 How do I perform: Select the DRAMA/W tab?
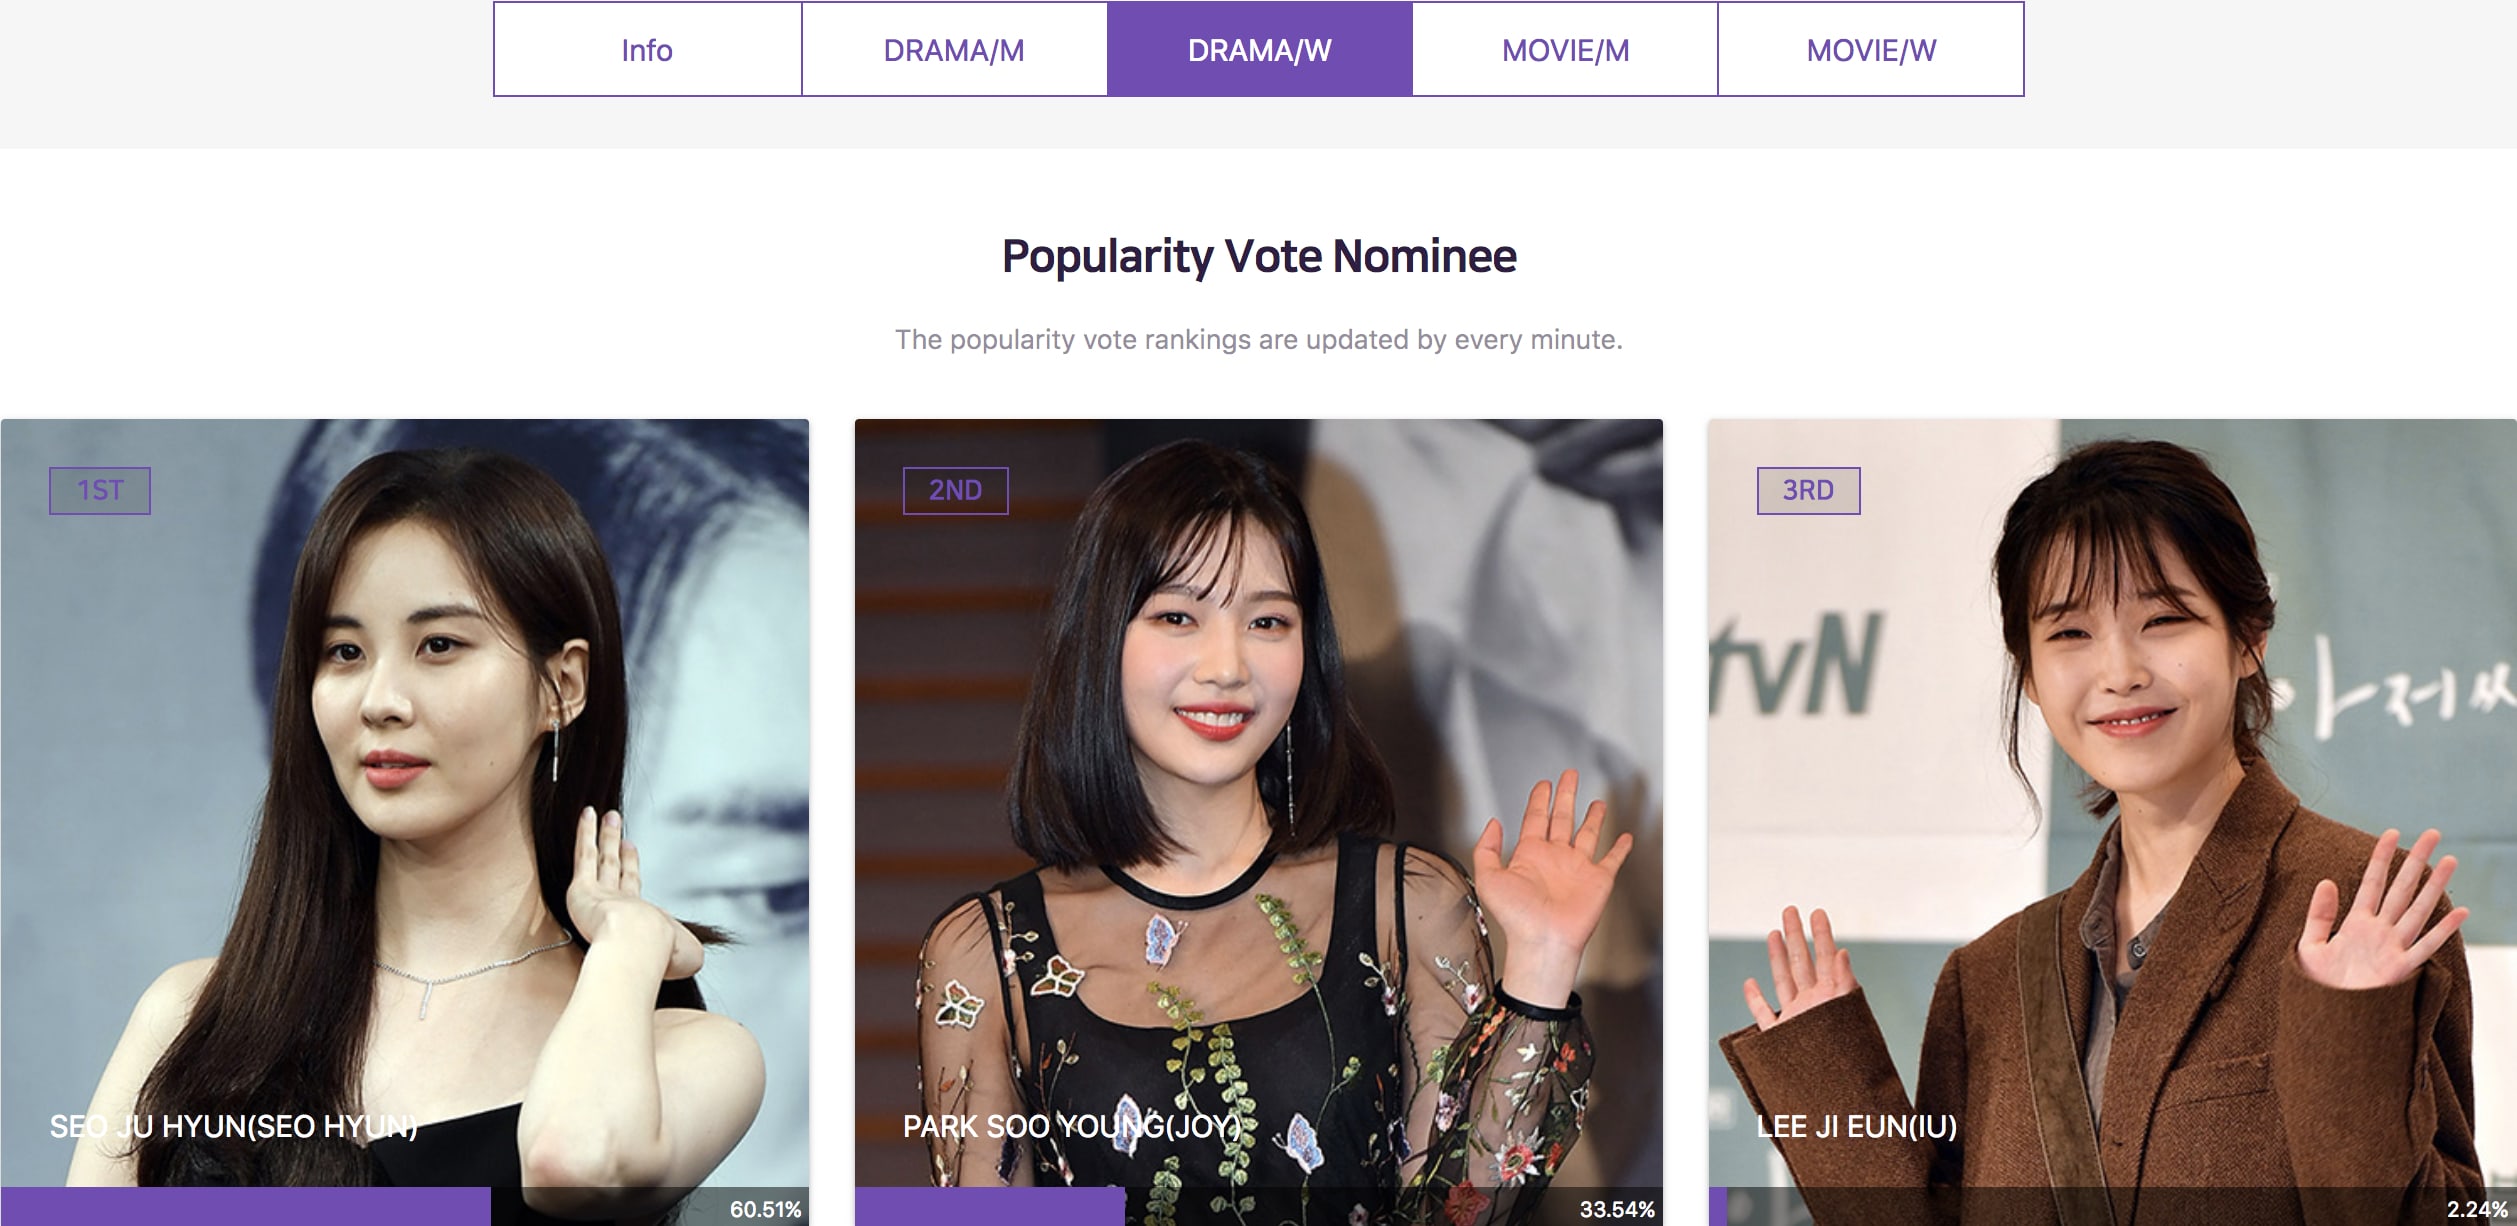click(1260, 49)
